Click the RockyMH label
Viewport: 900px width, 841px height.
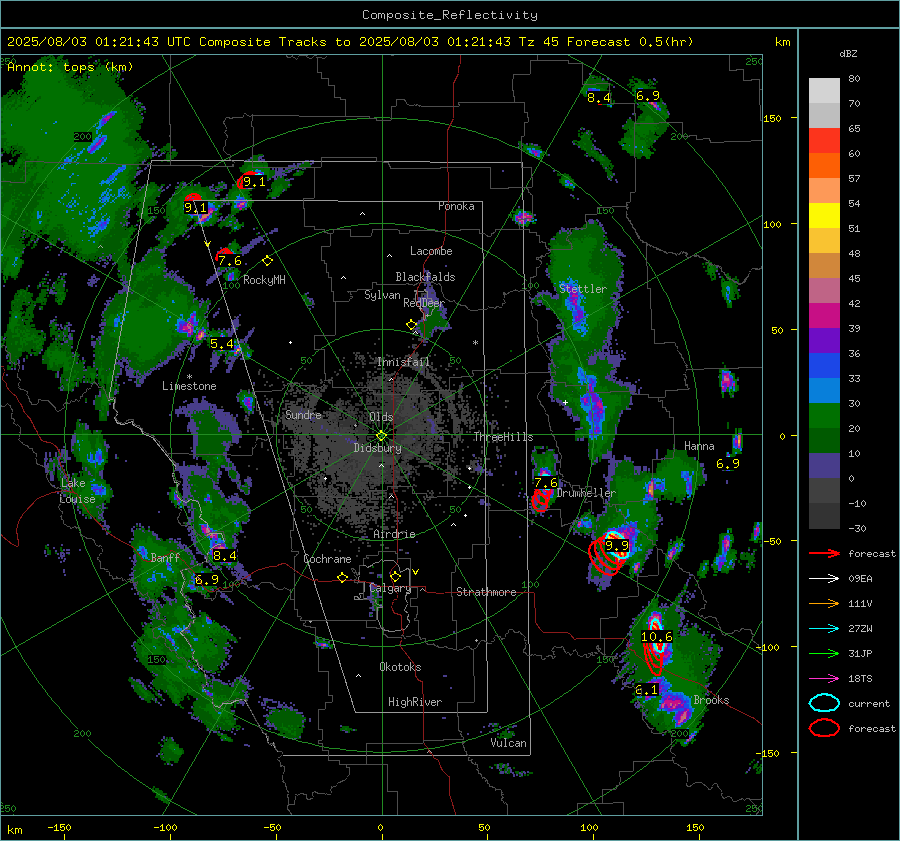264,280
